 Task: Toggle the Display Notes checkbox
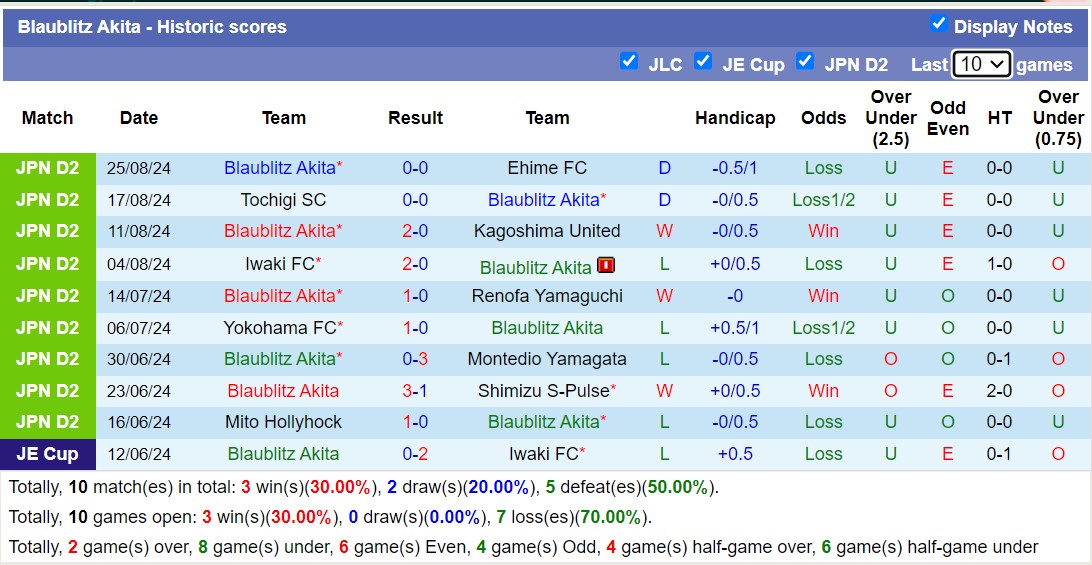coord(938,23)
